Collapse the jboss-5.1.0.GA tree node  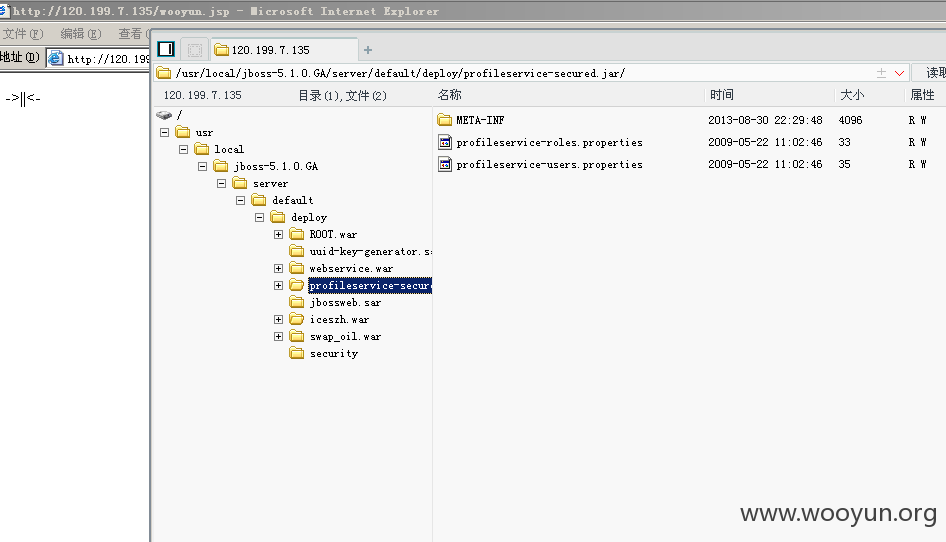pos(203,166)
